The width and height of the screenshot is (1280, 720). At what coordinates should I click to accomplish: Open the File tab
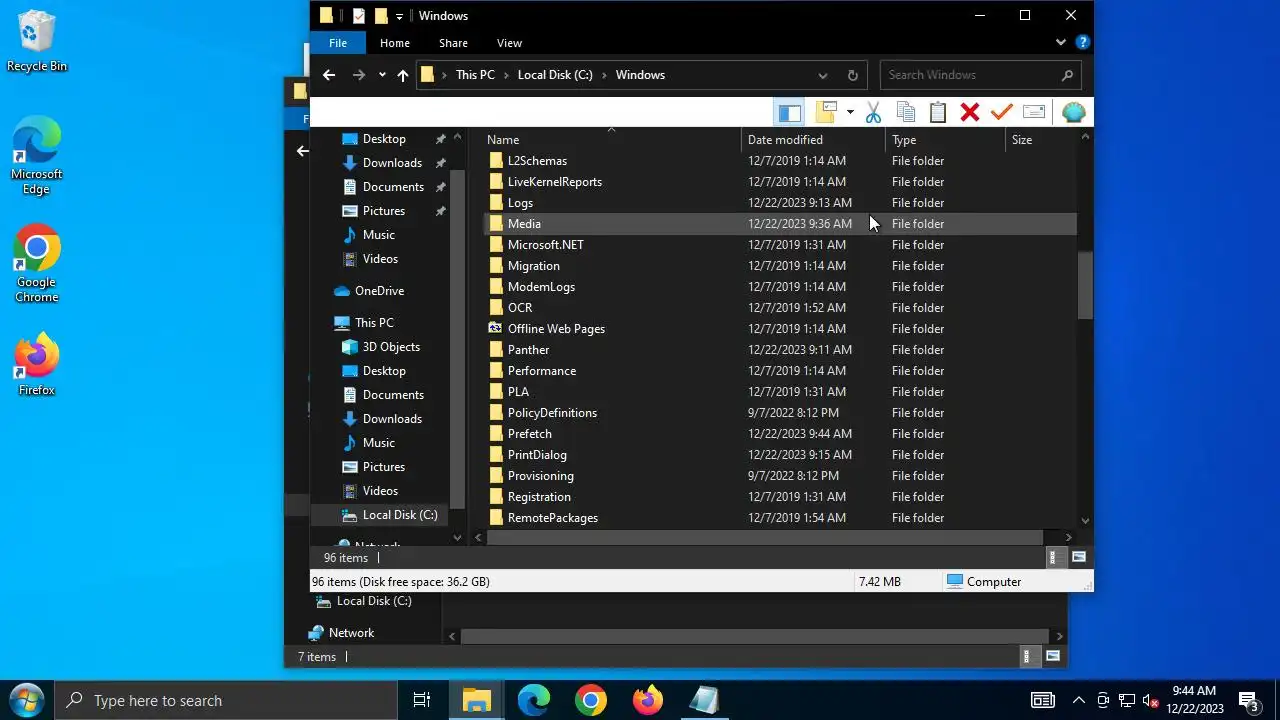(338, 43)
